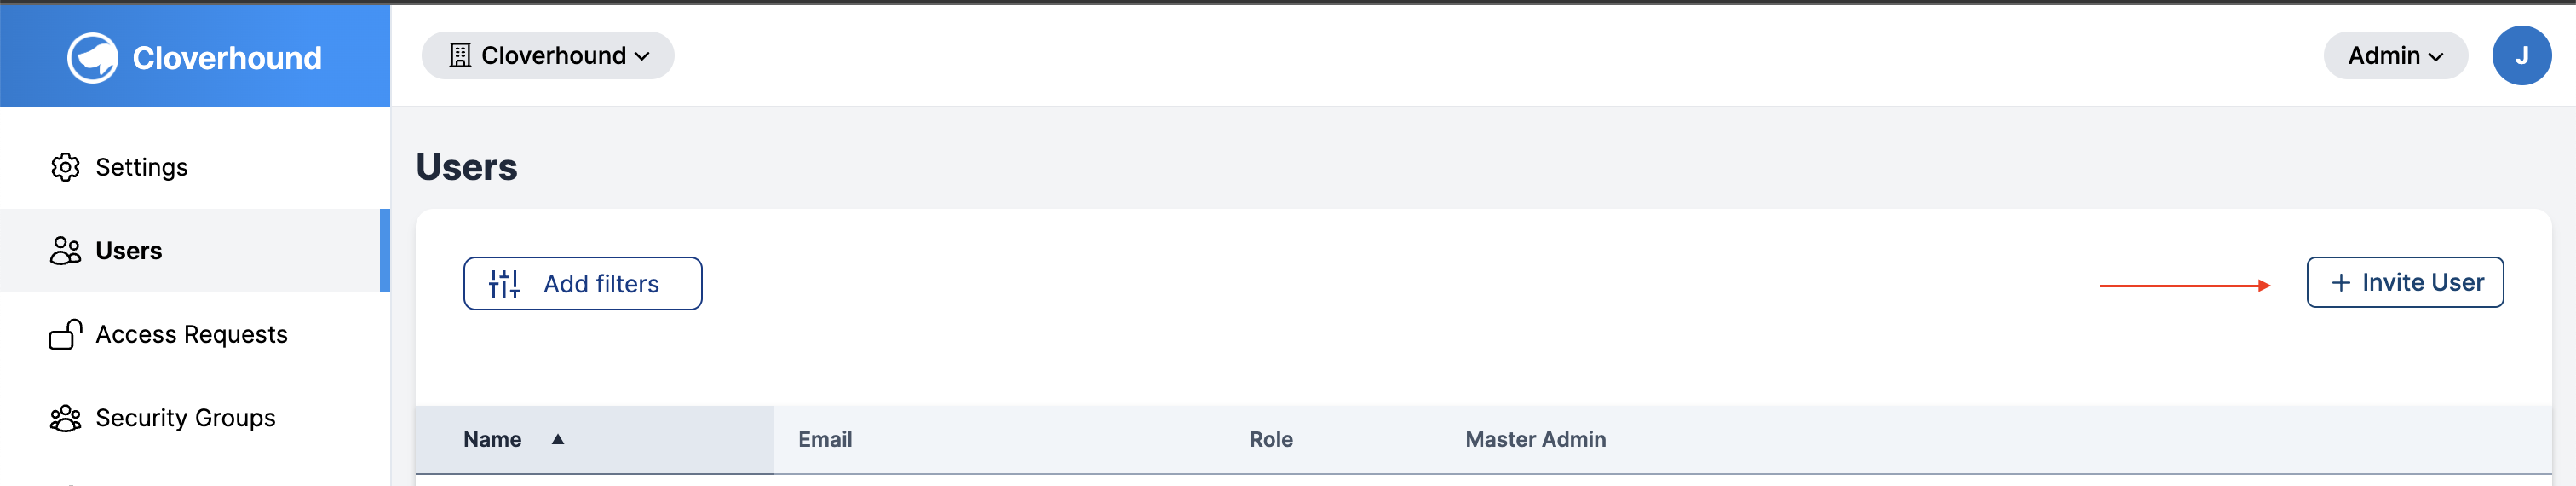This screenshot has width=2576, height=486.
Task: Click the Invite User button
Action: (2405, 283)
